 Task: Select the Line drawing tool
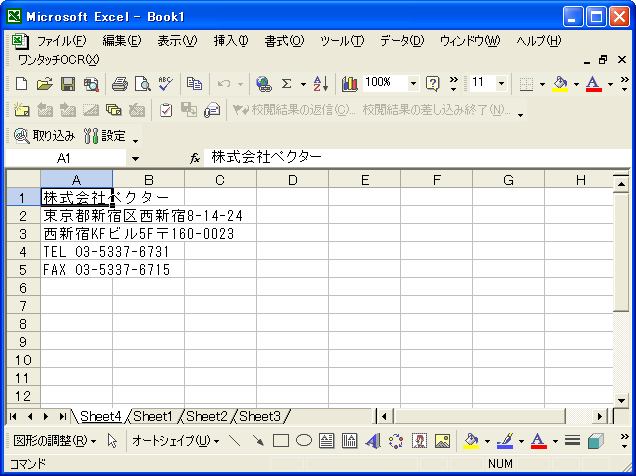[234, 441]
